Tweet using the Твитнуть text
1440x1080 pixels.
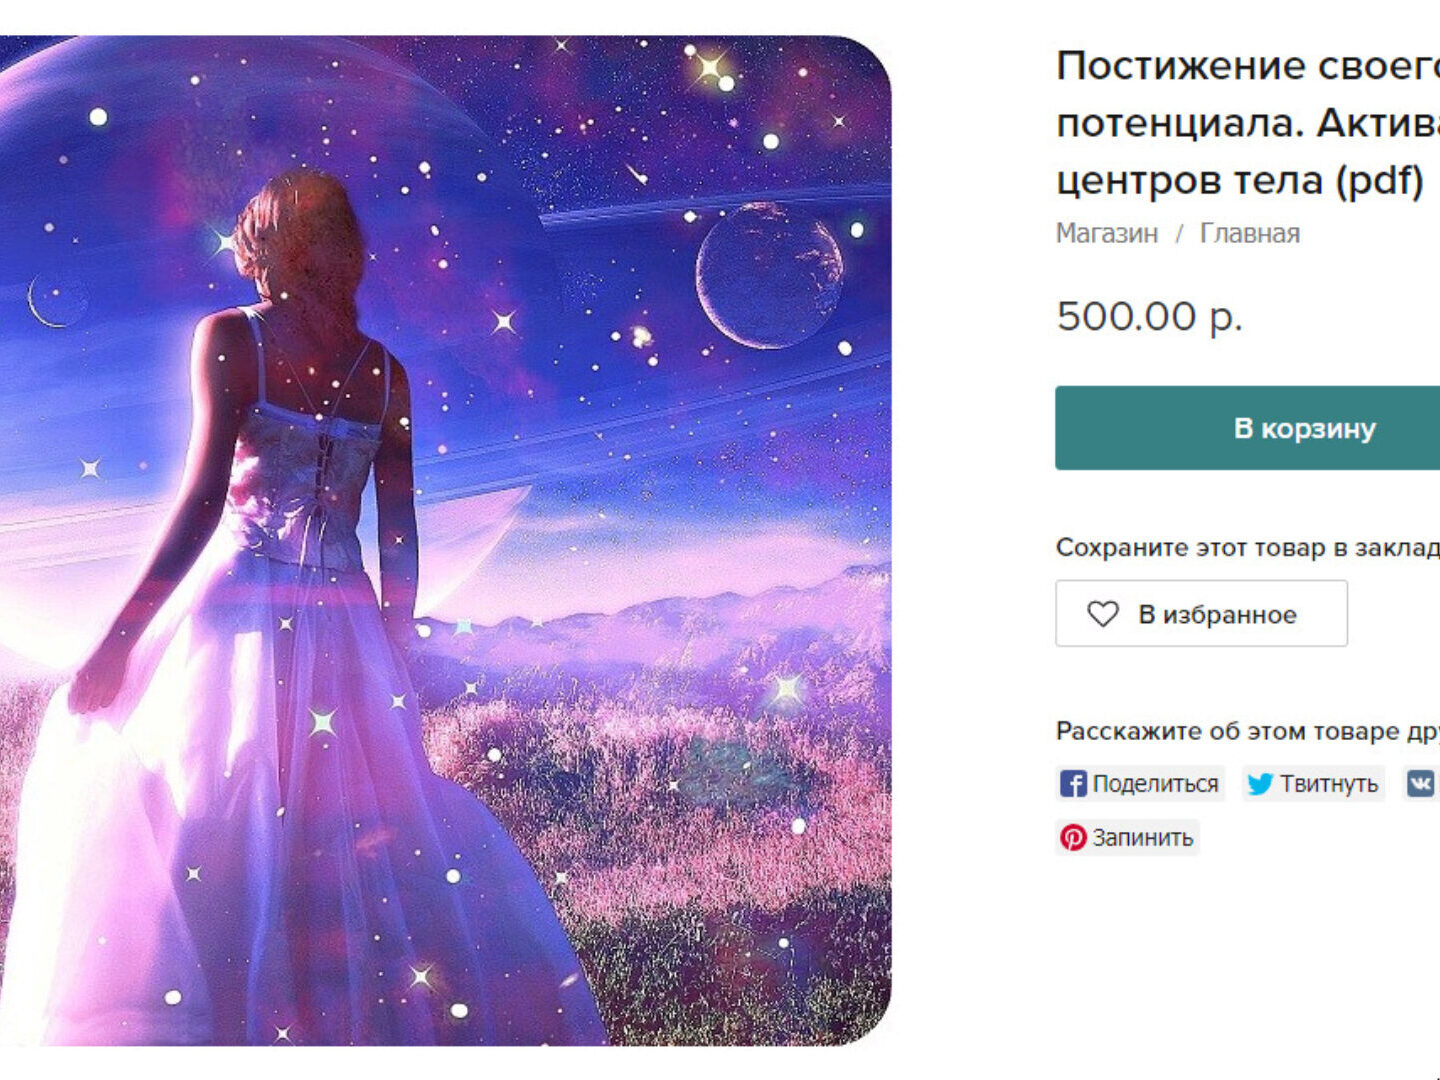(1329, 784)
